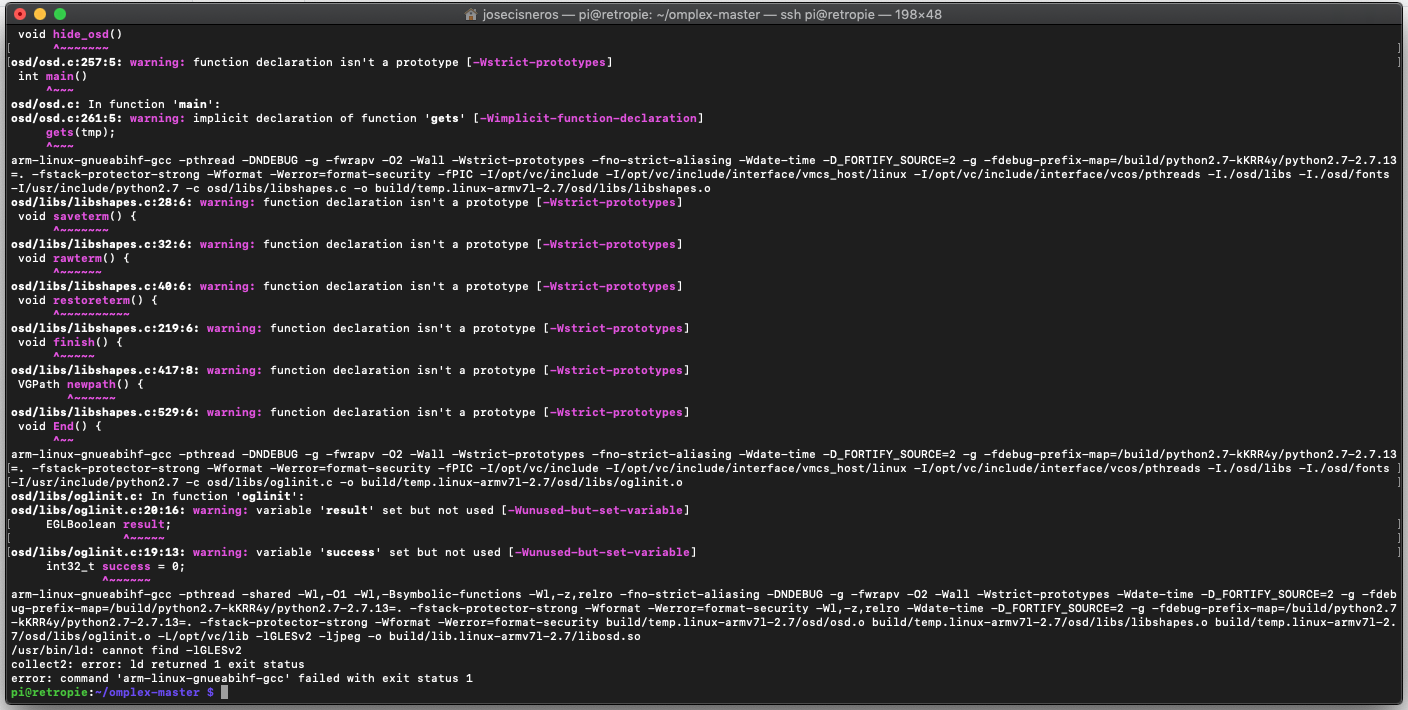
Task: Minimize the Terminal window with yellow button
Action: click(40, 15)
